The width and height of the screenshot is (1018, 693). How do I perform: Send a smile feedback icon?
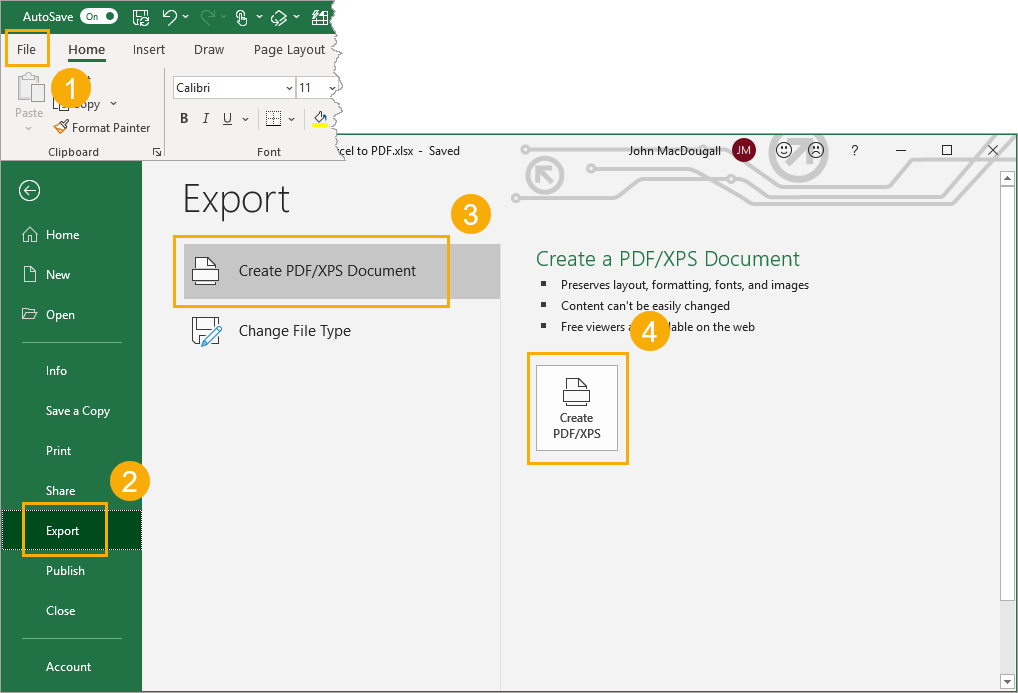(x=784, y=150)
